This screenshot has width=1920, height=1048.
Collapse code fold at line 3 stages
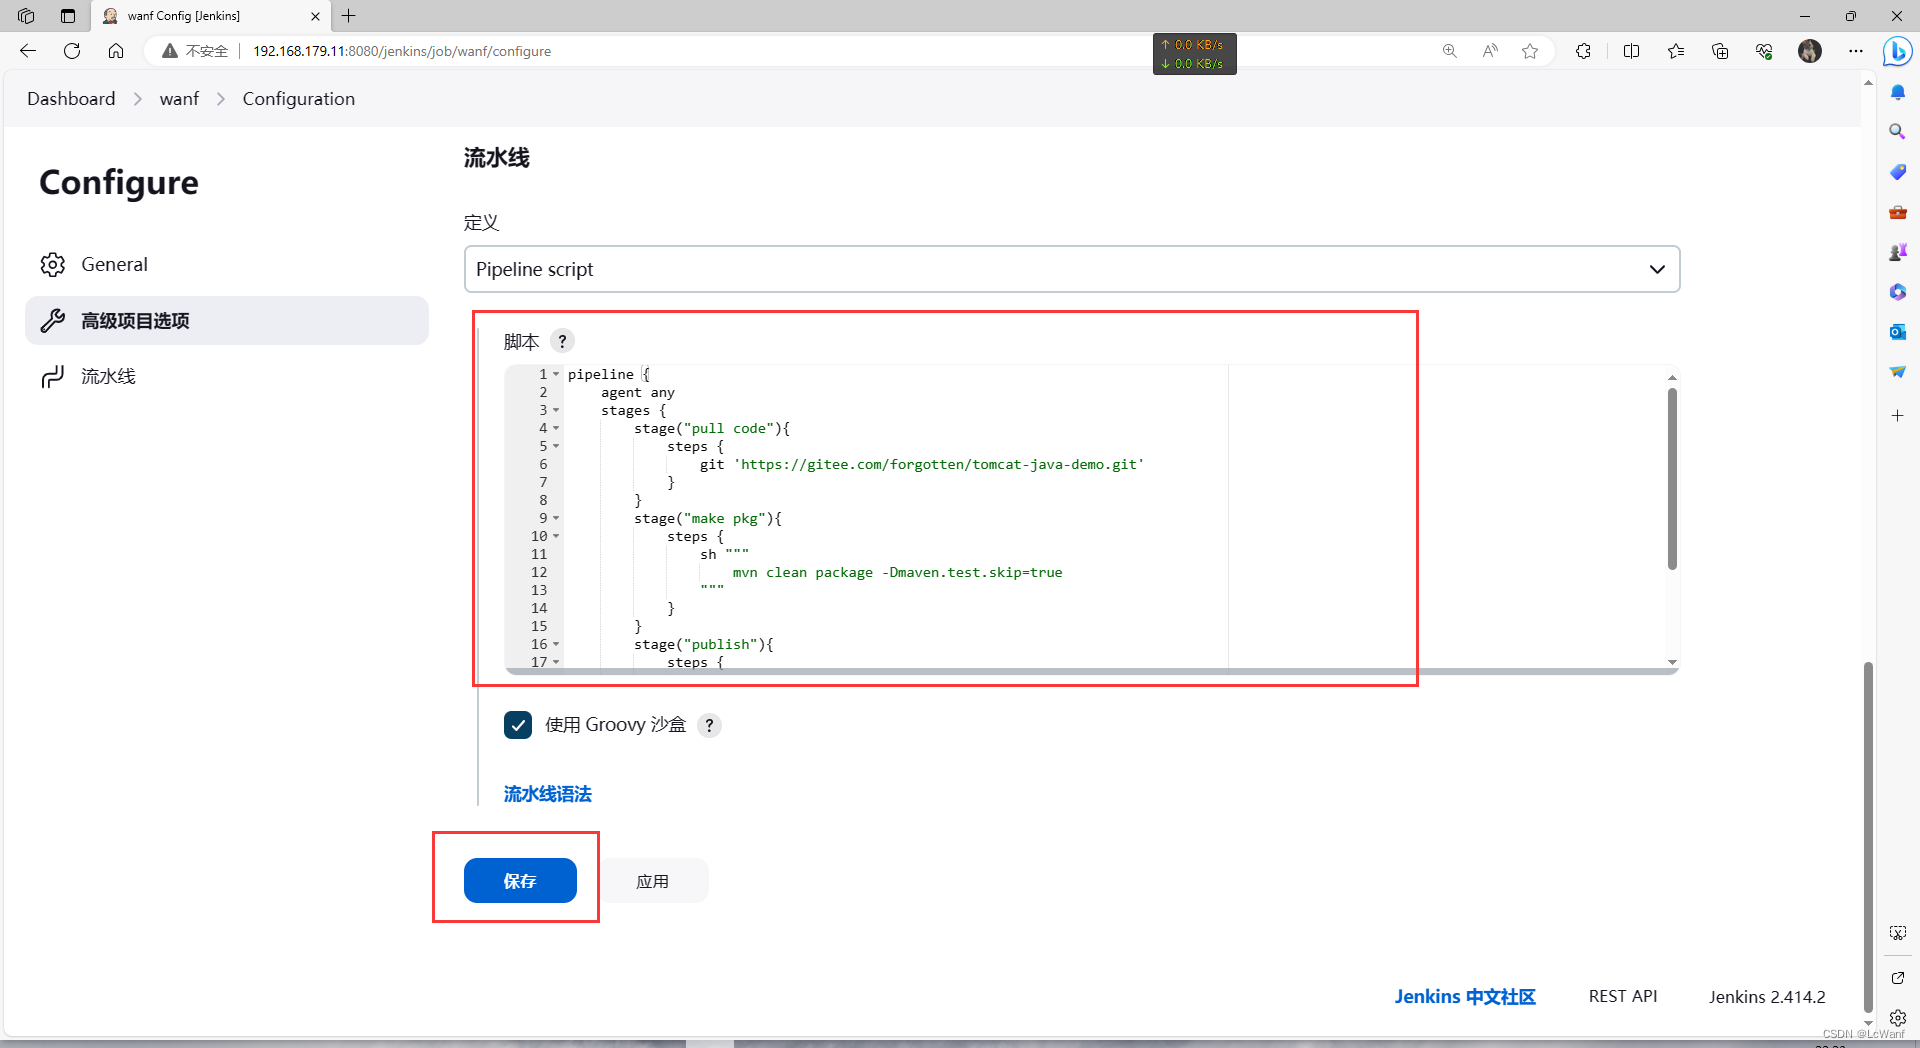[556, 410]
